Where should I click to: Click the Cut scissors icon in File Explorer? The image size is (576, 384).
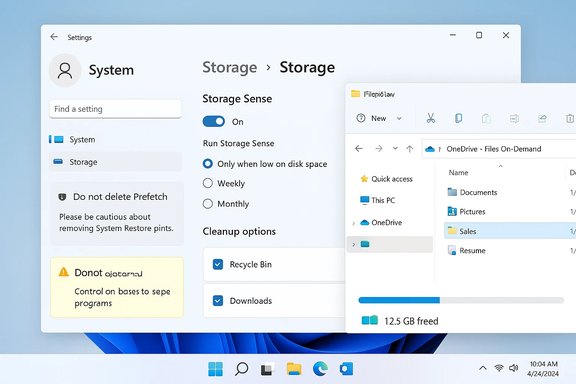coord(431,118)
